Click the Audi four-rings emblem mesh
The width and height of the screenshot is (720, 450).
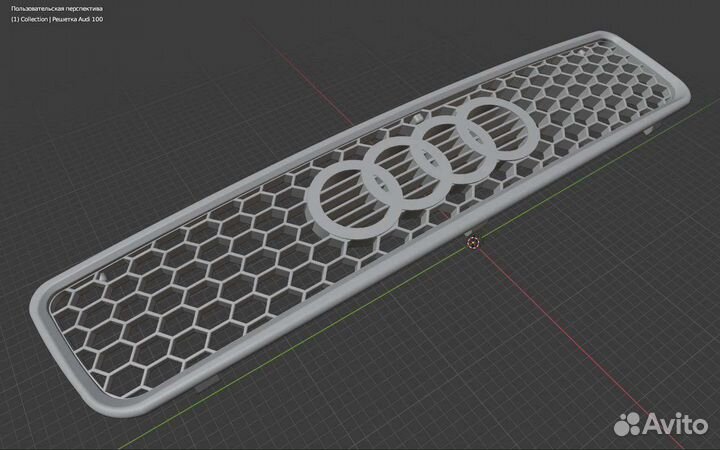pyautogui.click(x=421, y=168)
